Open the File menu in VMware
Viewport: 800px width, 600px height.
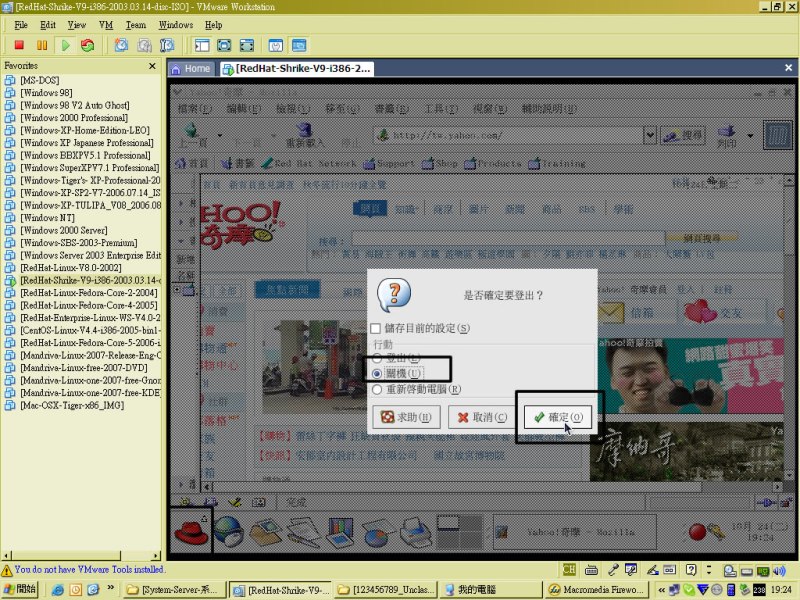[x=21, y=25]
